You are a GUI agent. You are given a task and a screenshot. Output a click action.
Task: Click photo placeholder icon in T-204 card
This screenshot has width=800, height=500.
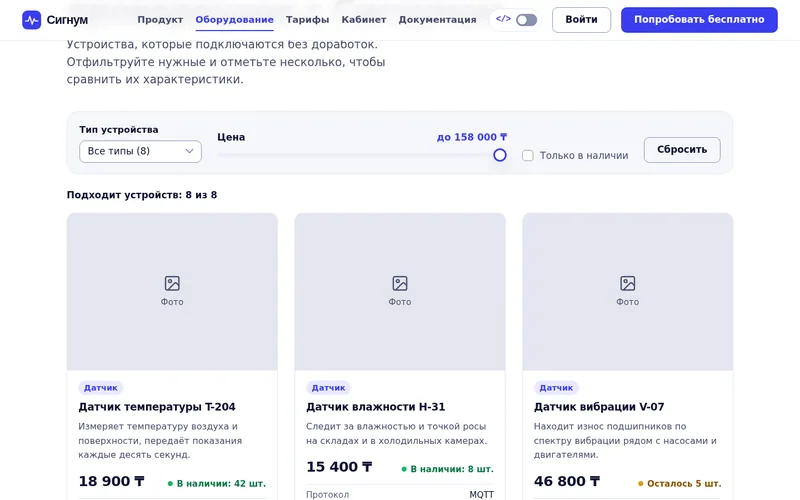172,283
